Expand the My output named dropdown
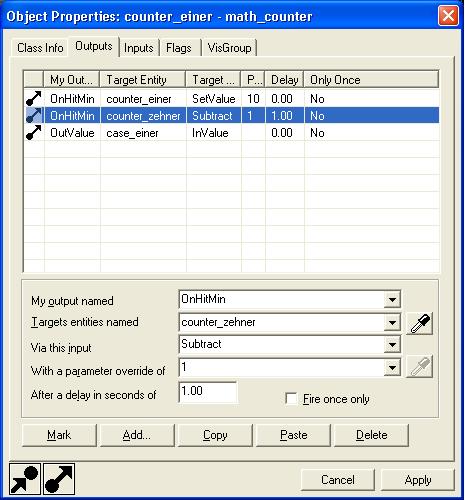This screenshot has height=500, width=465. (x=392, y=299)
